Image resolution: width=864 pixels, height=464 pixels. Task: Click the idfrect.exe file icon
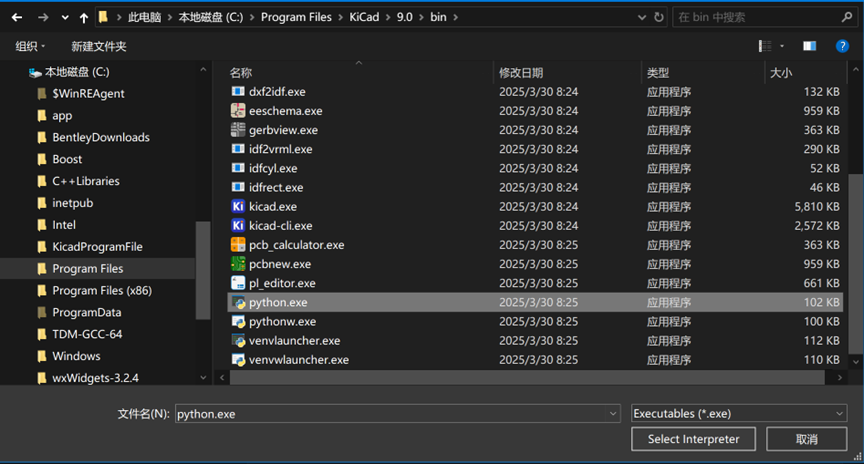[238, 187]
